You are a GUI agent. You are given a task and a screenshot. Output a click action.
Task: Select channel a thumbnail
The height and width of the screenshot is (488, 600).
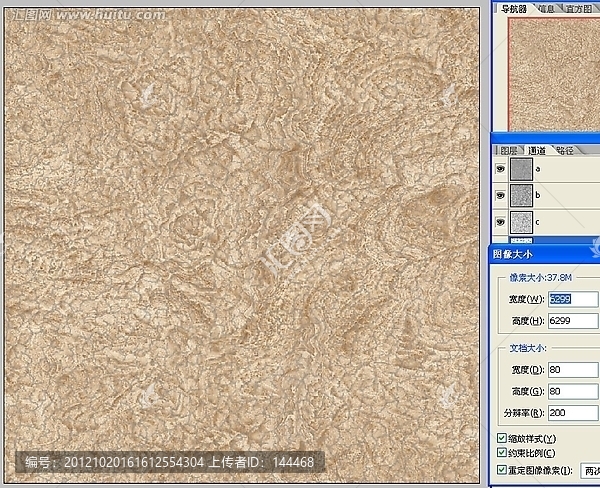(521, 169)
